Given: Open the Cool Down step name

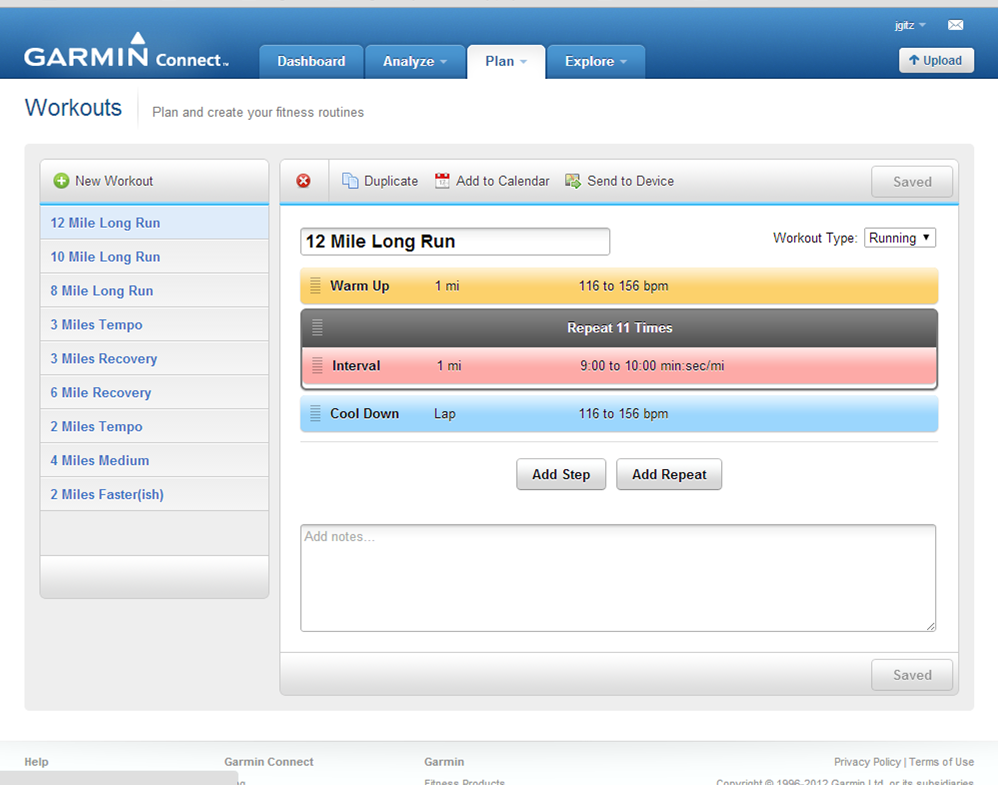Looking at the screenshot, I should tap(364, 413).
